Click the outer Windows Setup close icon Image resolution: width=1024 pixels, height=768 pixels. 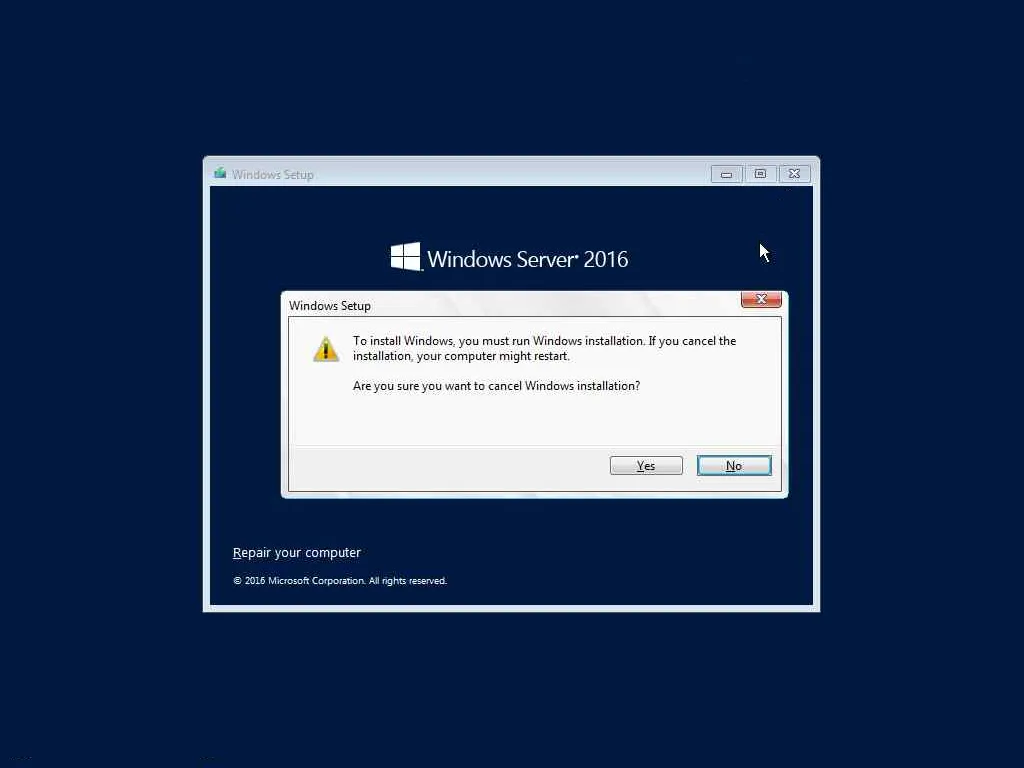(x=794, y=174)
